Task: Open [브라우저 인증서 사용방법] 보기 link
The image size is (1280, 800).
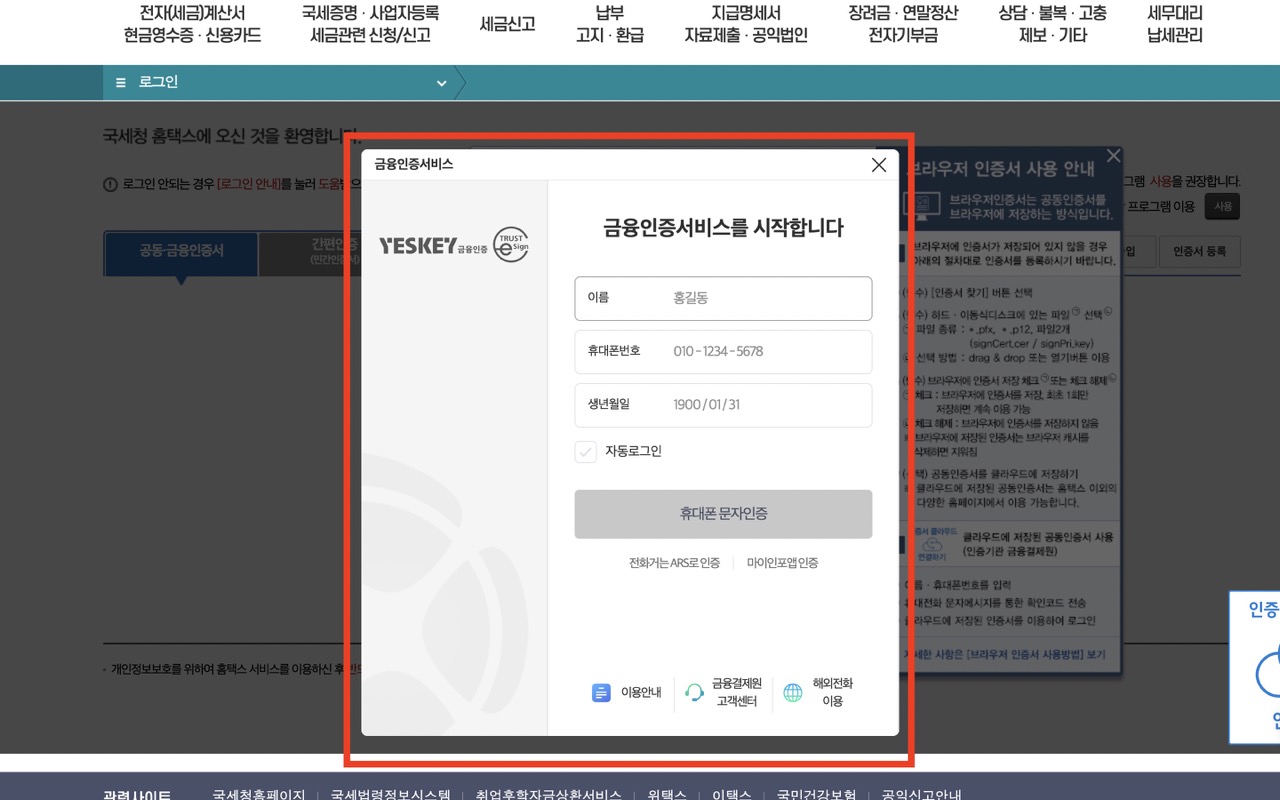Action: (x=1038, y=654)
